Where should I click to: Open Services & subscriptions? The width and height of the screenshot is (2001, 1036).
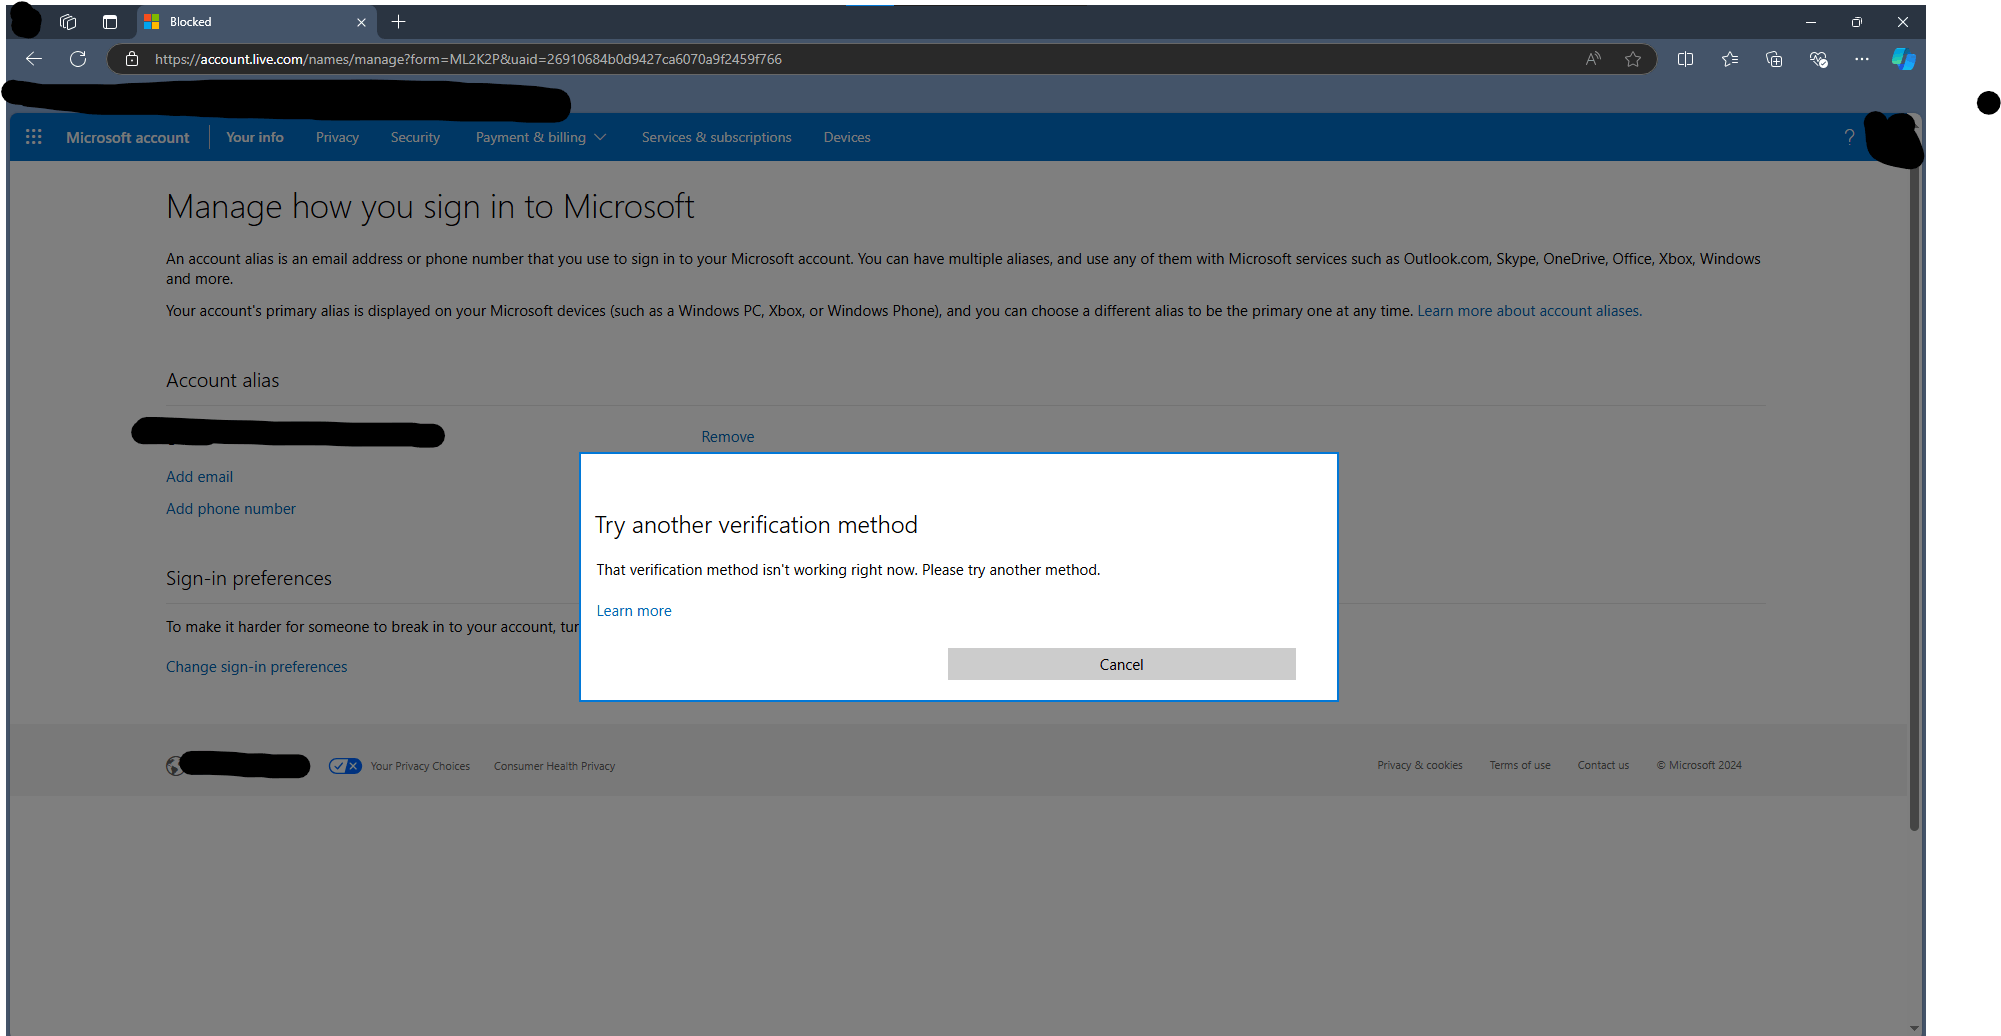point(716,137)
